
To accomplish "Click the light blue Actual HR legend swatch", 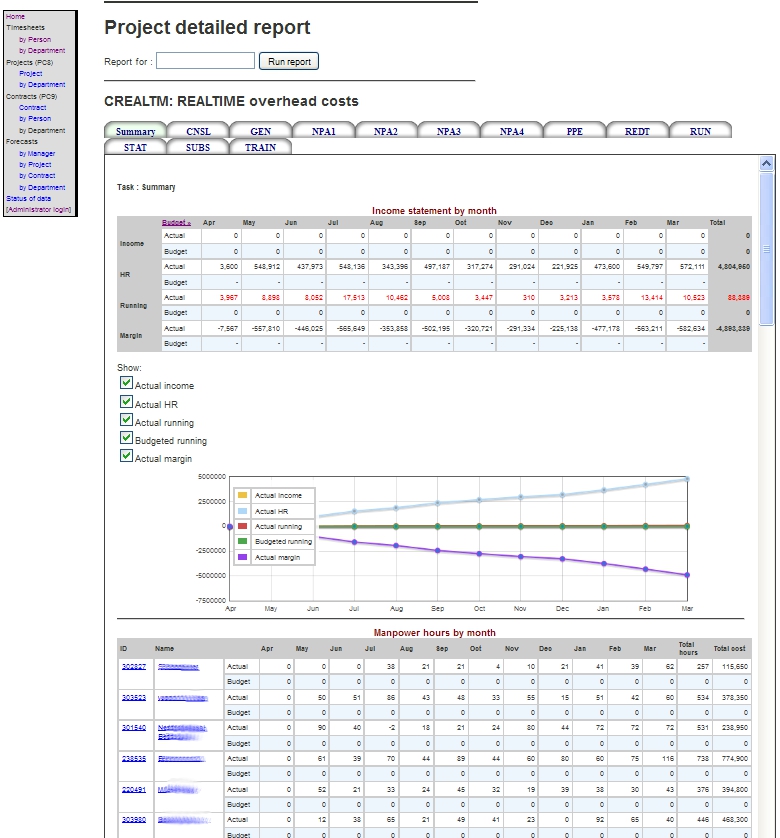I will 242,511.
